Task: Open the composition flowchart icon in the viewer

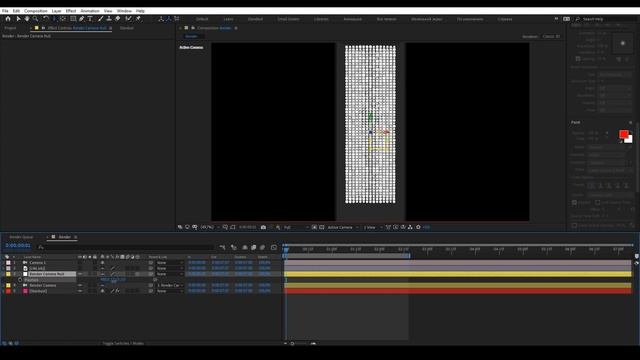Action: [x=410, y=227]
